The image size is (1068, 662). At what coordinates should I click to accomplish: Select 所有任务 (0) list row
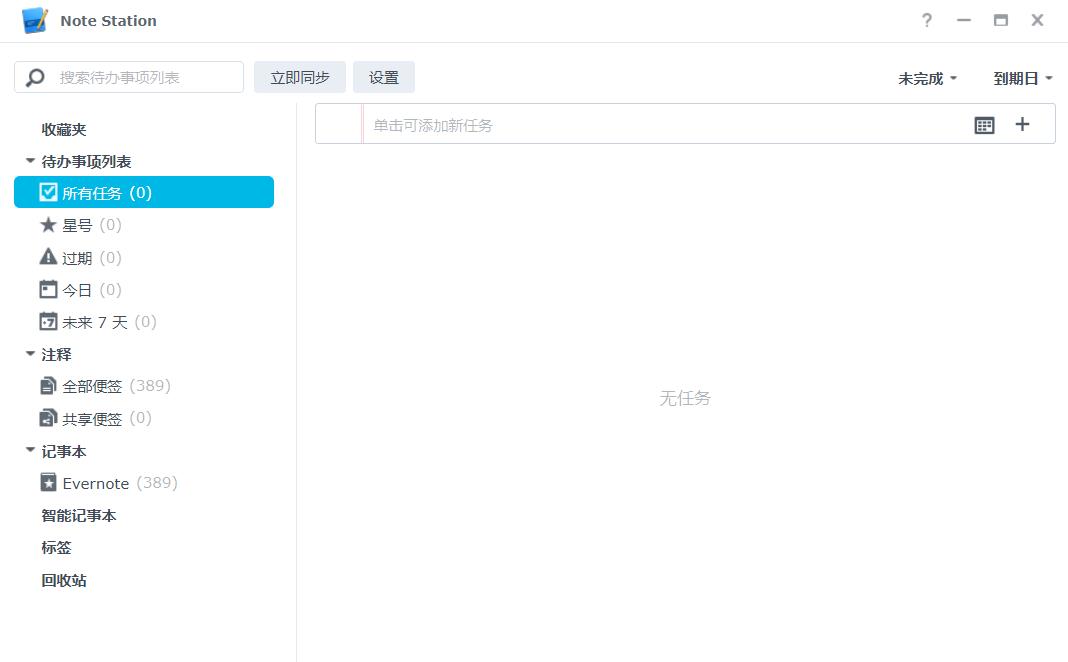[x=144, y=192]
